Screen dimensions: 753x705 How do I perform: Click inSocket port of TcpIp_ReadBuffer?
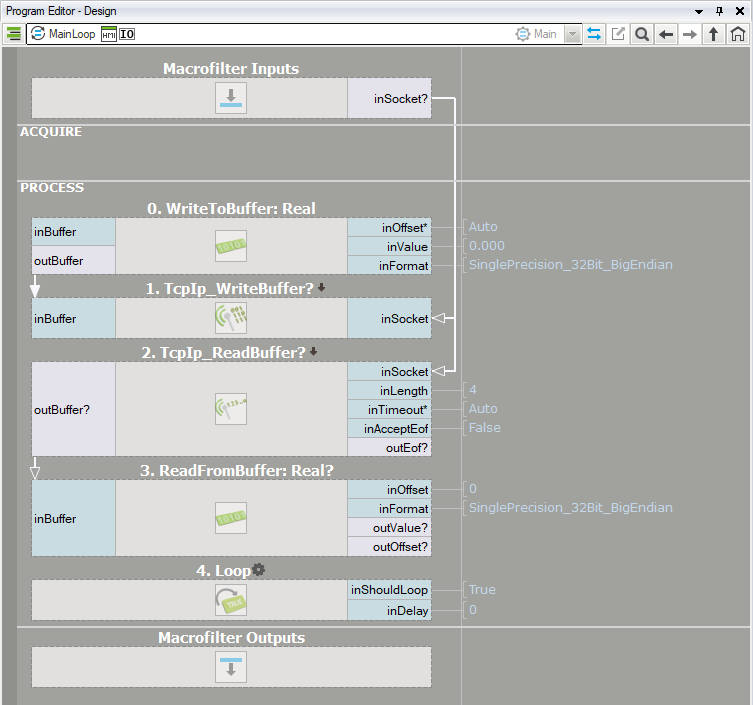pyautogui.click(x=389, y=372)
